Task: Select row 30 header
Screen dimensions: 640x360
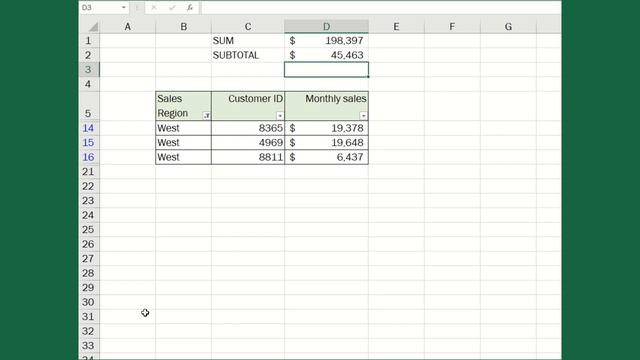Action: coord(89,302)
